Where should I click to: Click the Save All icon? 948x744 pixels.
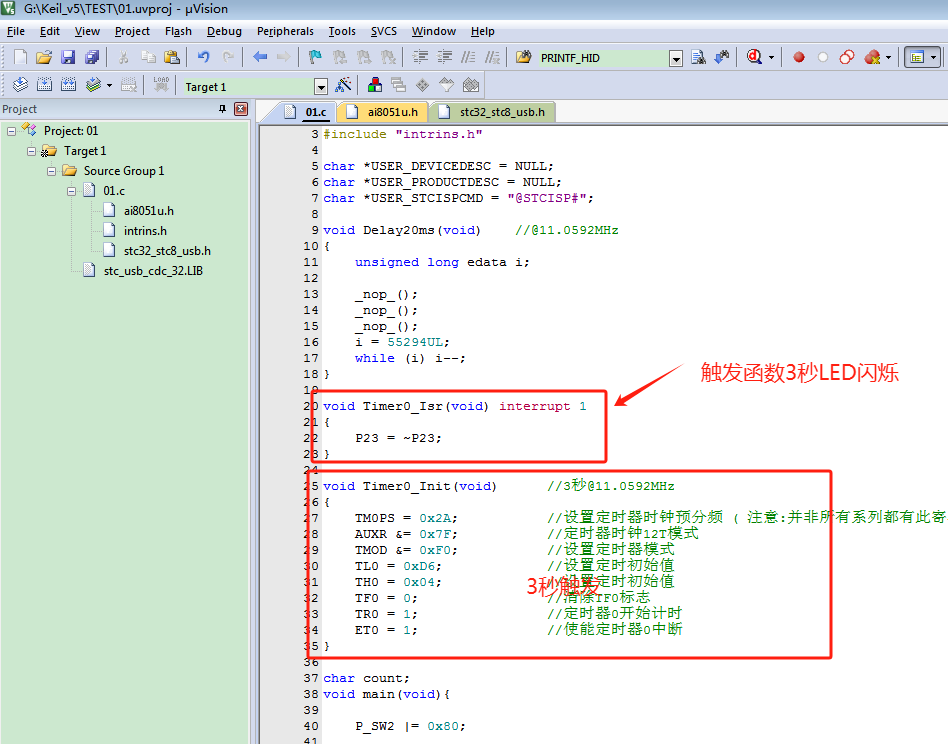click(92, 57)
